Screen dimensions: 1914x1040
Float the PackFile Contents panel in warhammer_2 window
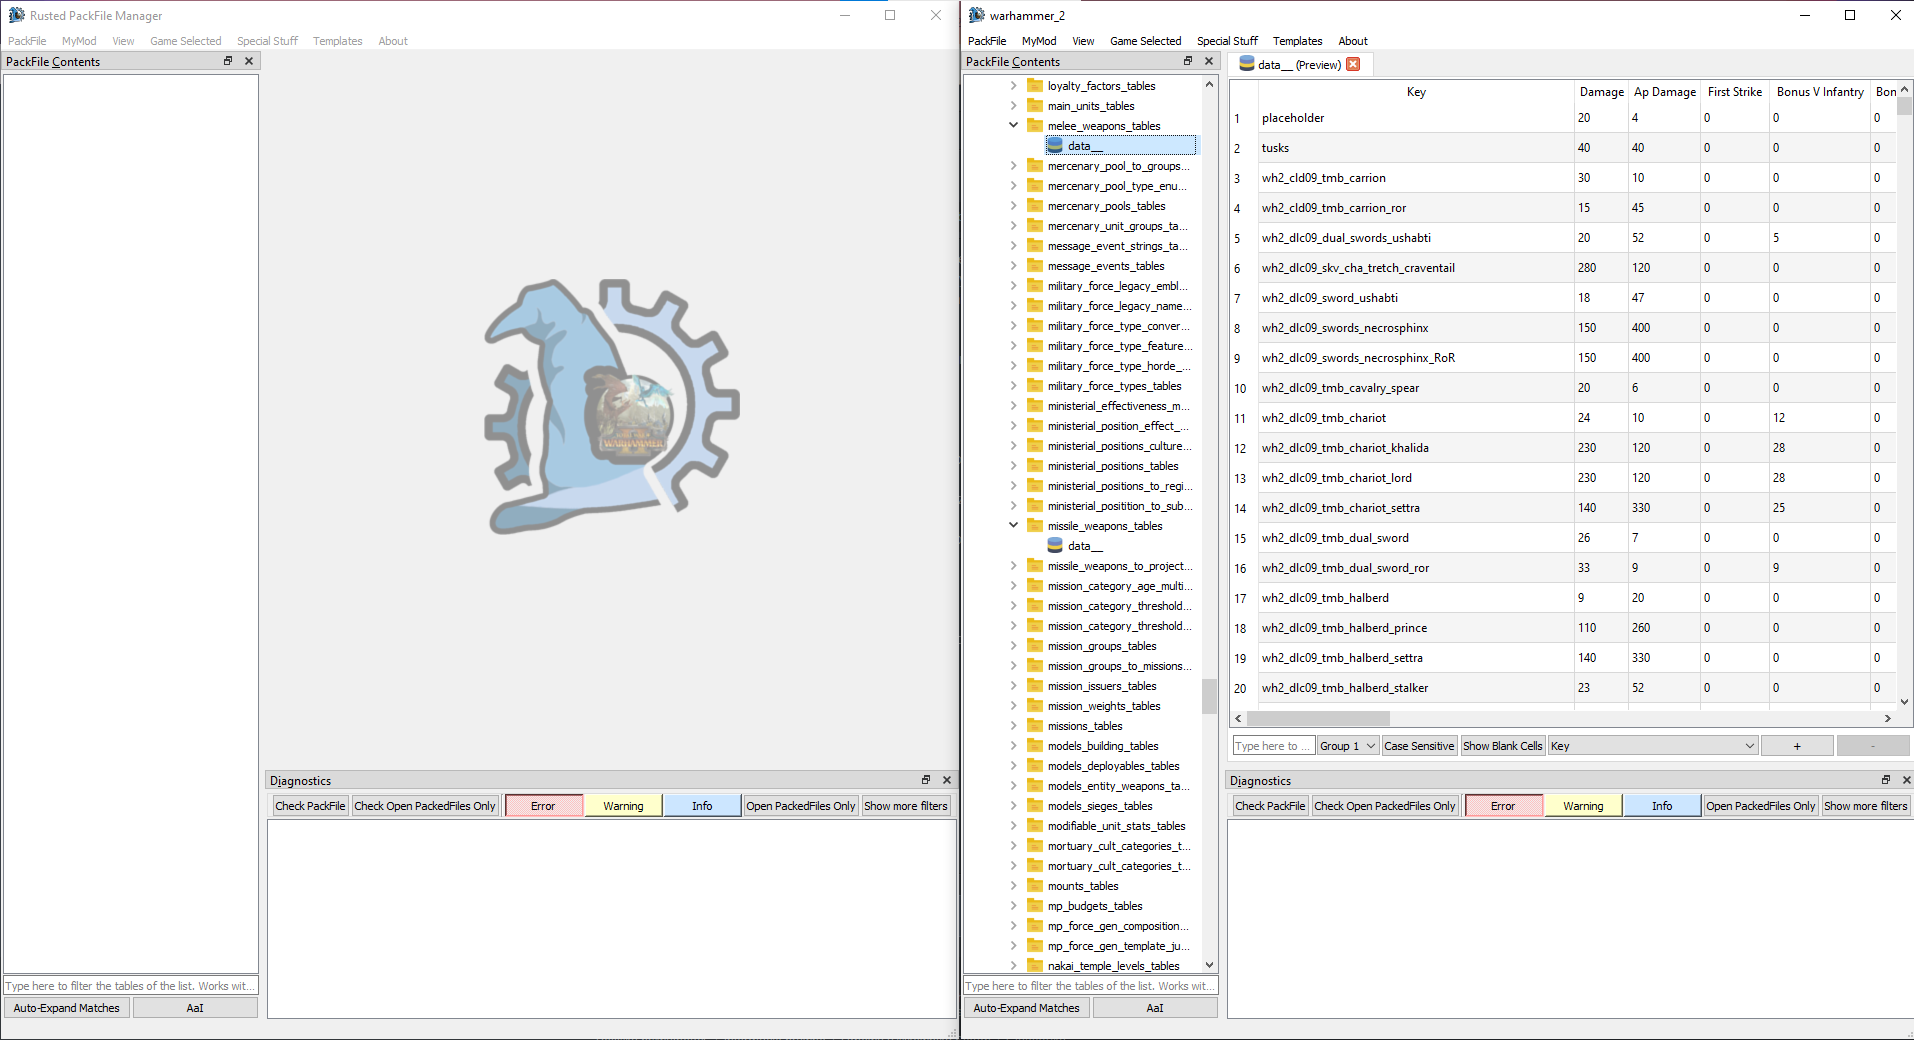1188,61
